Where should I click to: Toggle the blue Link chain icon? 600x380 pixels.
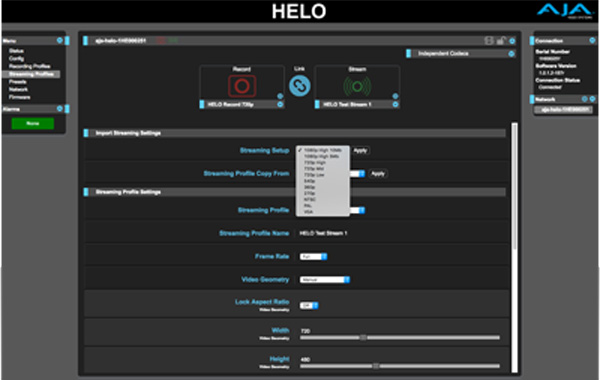point(300,85)
